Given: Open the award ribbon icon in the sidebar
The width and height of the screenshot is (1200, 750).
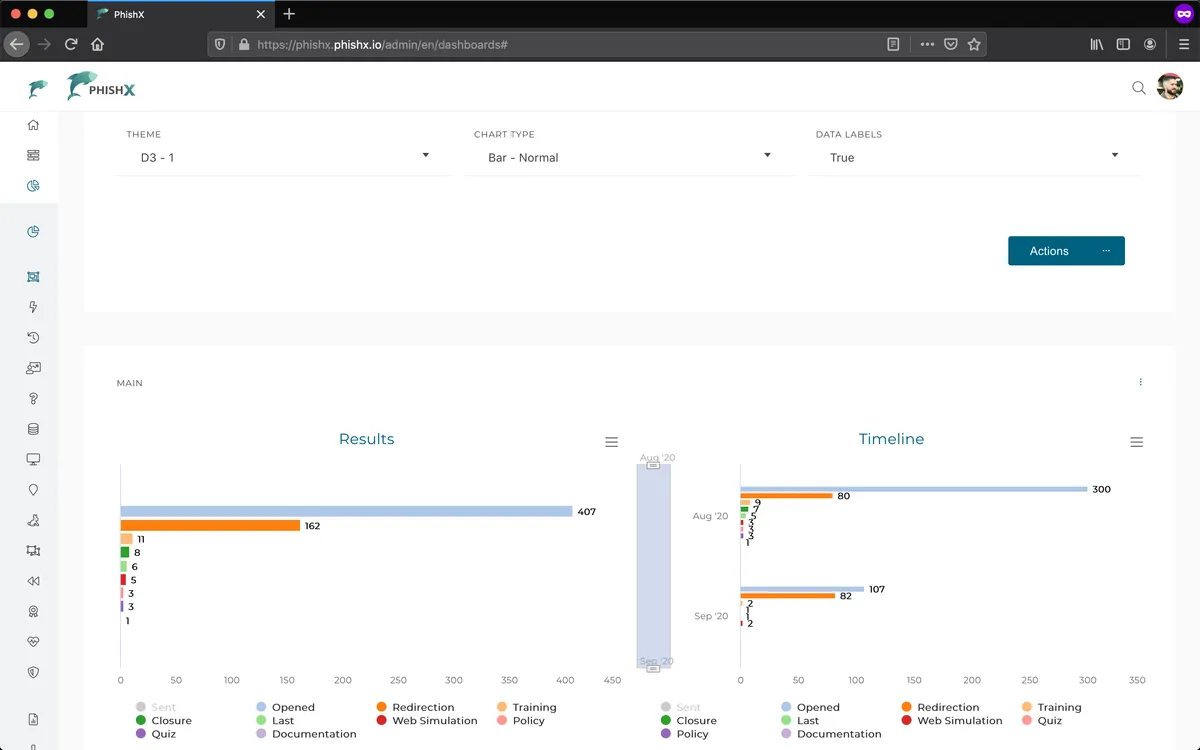Looking at the screenshot, I should [33, 611].
